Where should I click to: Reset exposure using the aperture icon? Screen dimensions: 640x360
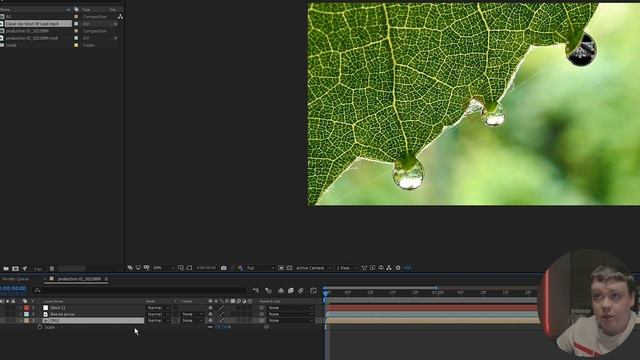pos(398,268)
